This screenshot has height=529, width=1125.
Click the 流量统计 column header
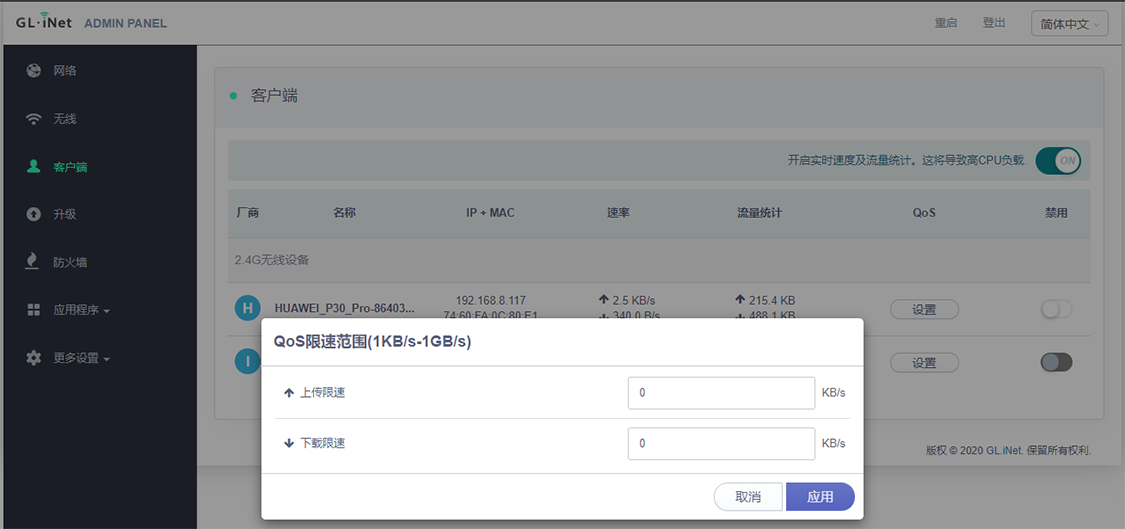pyautogui.click(x=759, y=213)
